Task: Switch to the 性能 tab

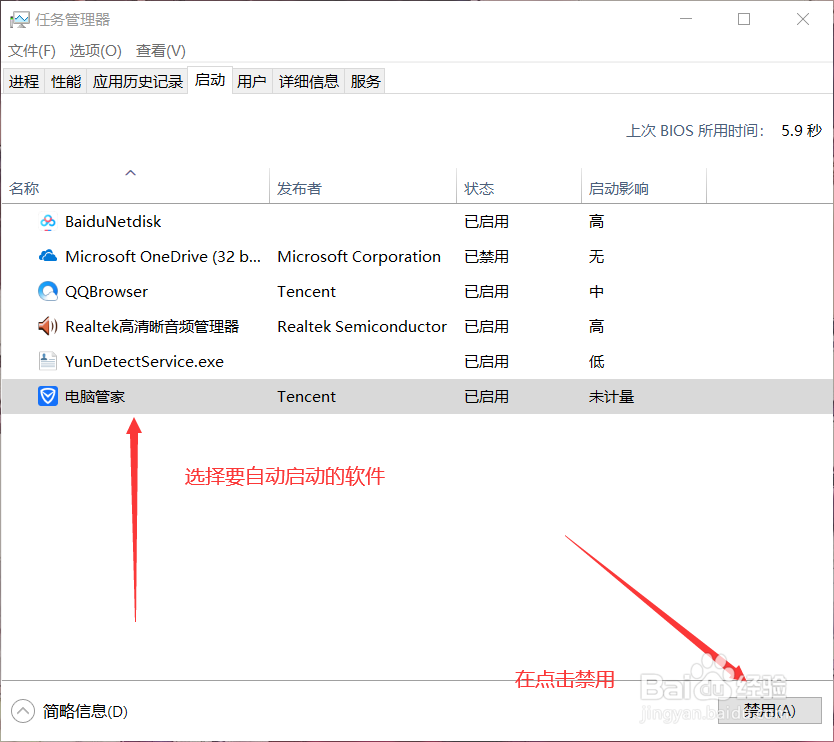Action: point(66,81)
